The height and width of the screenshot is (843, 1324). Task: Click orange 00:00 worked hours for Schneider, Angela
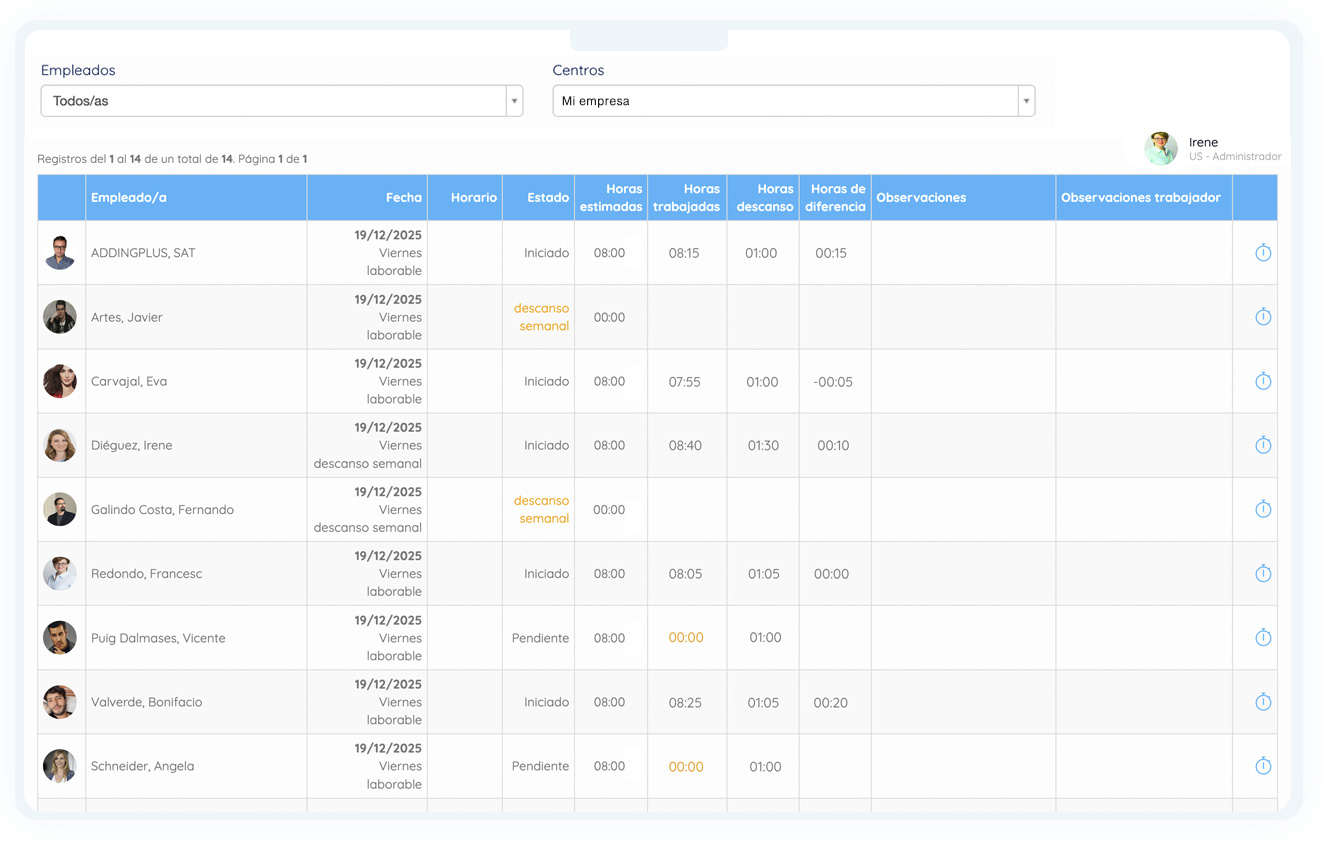click(x=686, y=766)
